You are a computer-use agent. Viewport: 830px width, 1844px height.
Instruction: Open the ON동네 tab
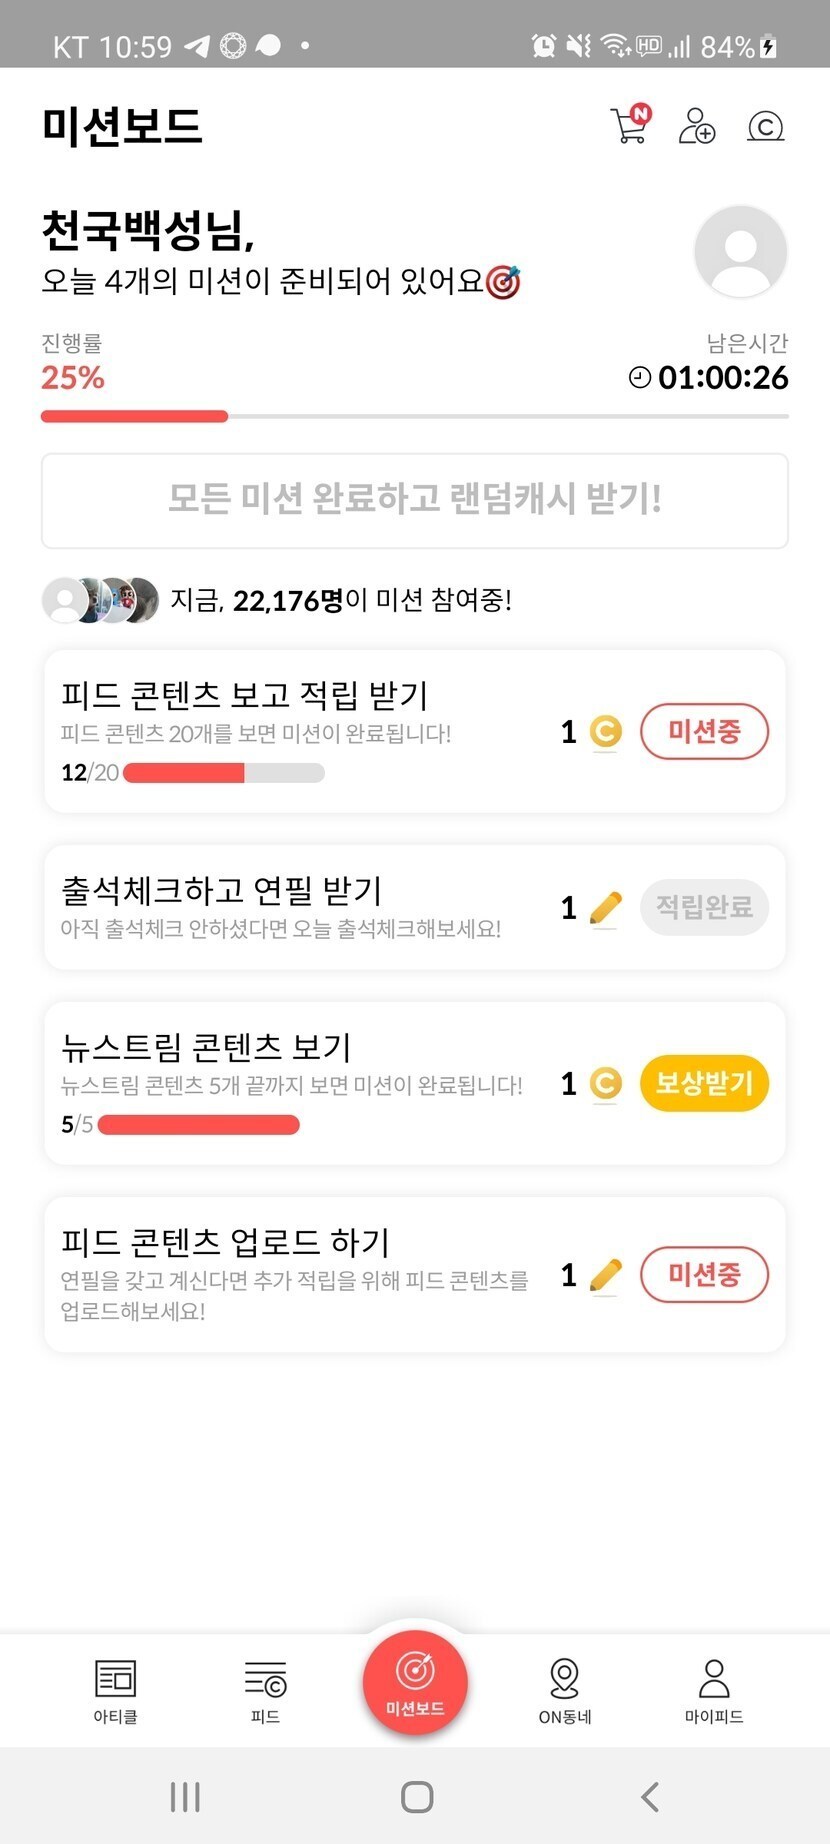[x=565, y=1691]
